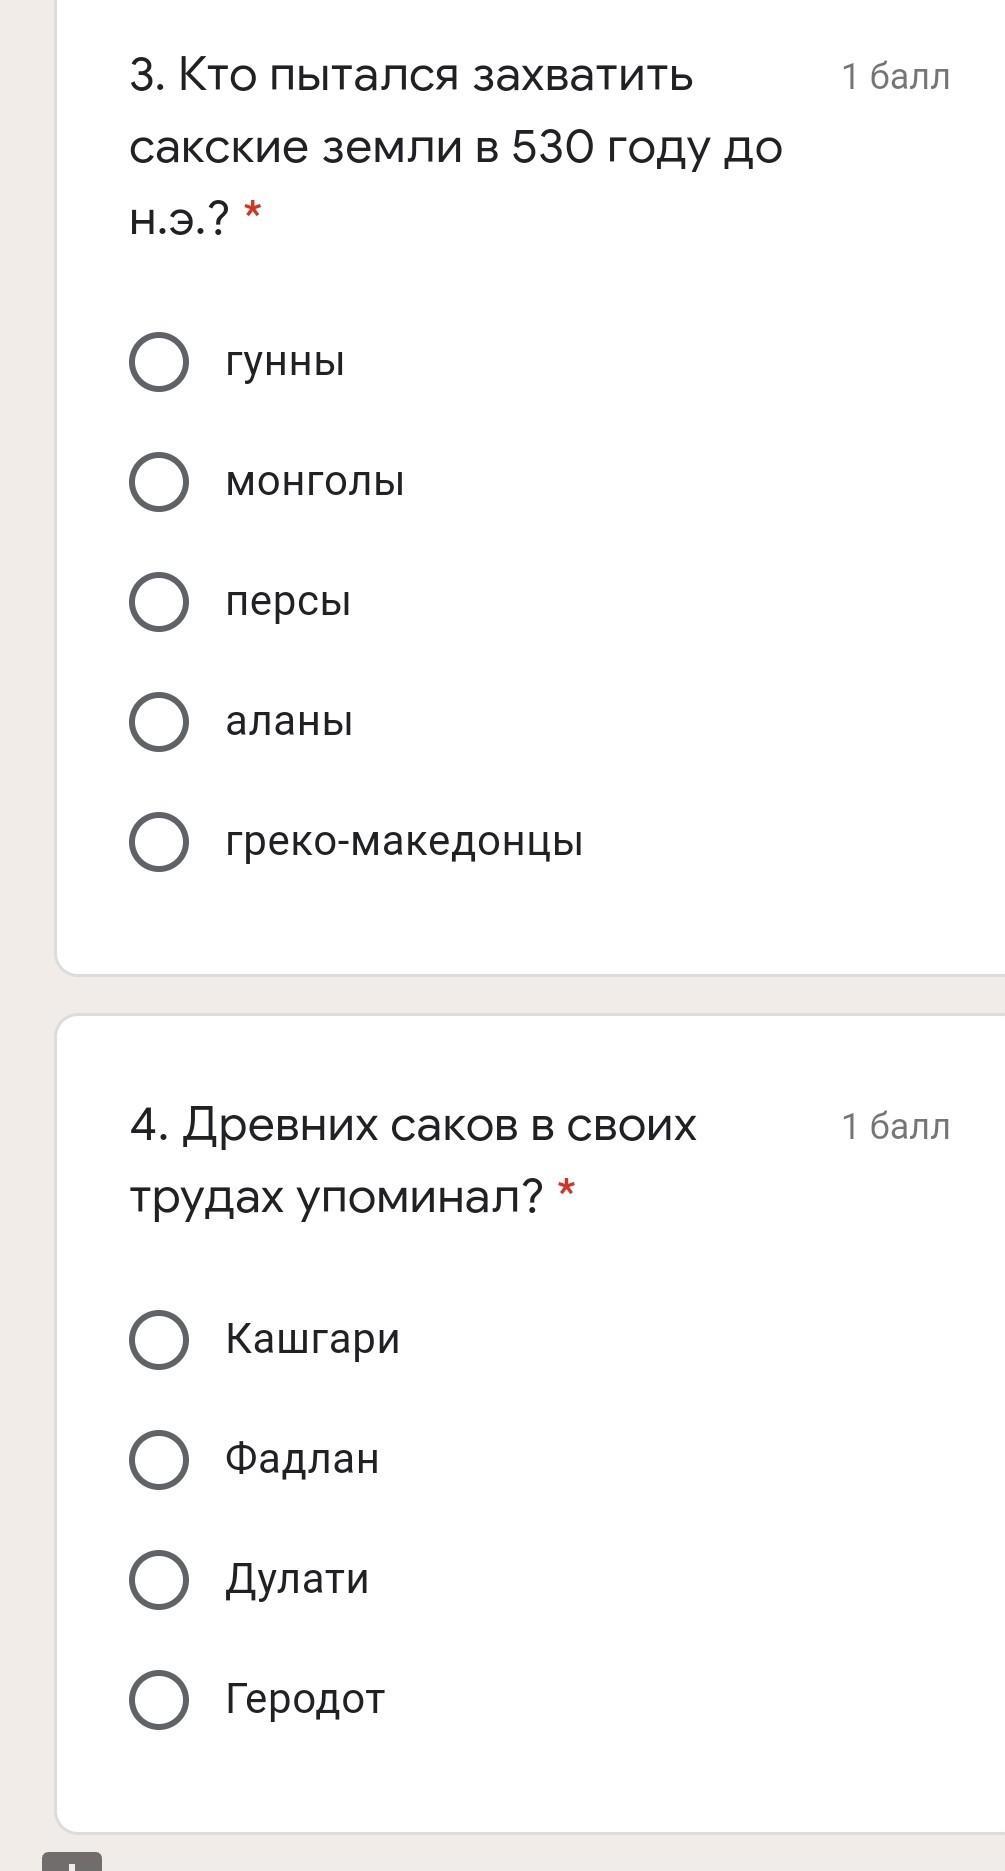Screen dimensions: 1005x1871
Task: Select the 'аланы' radio button
Action: [159, 722]
